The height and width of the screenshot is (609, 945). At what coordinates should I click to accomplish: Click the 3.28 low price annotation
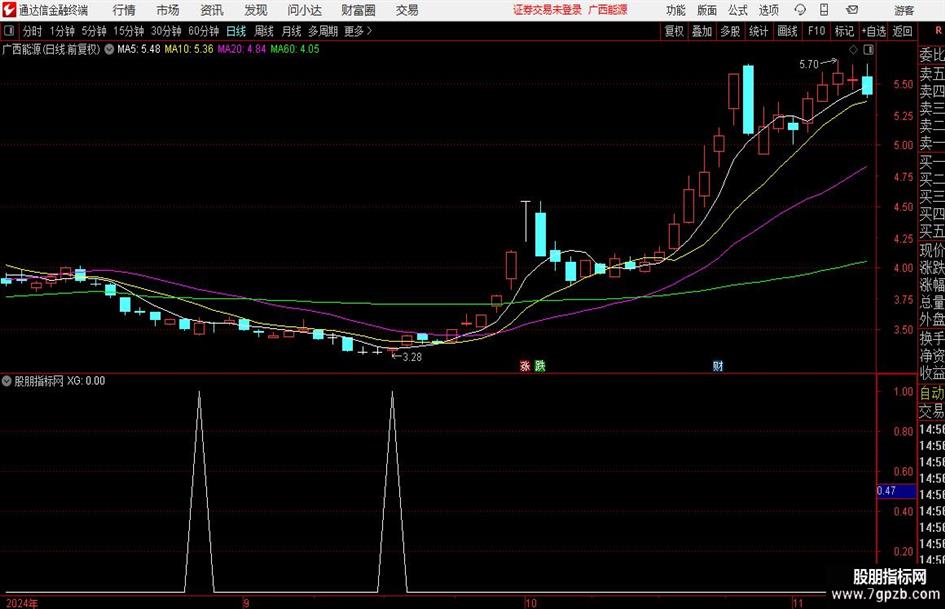click(412, 357)
